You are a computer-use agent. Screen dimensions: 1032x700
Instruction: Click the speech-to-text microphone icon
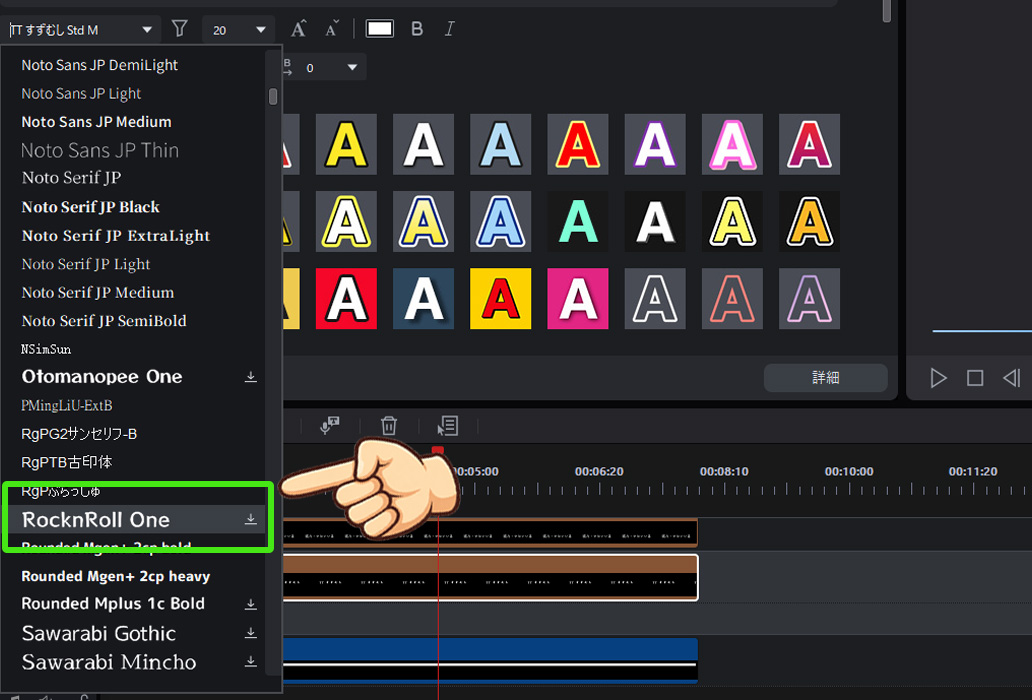[x=329, y=426]
